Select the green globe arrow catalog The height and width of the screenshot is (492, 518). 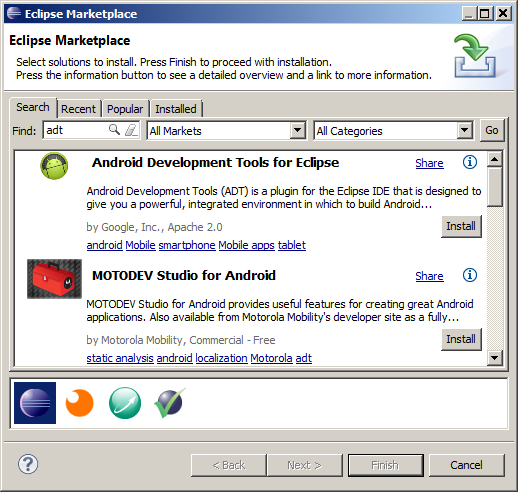click(125, 403)
